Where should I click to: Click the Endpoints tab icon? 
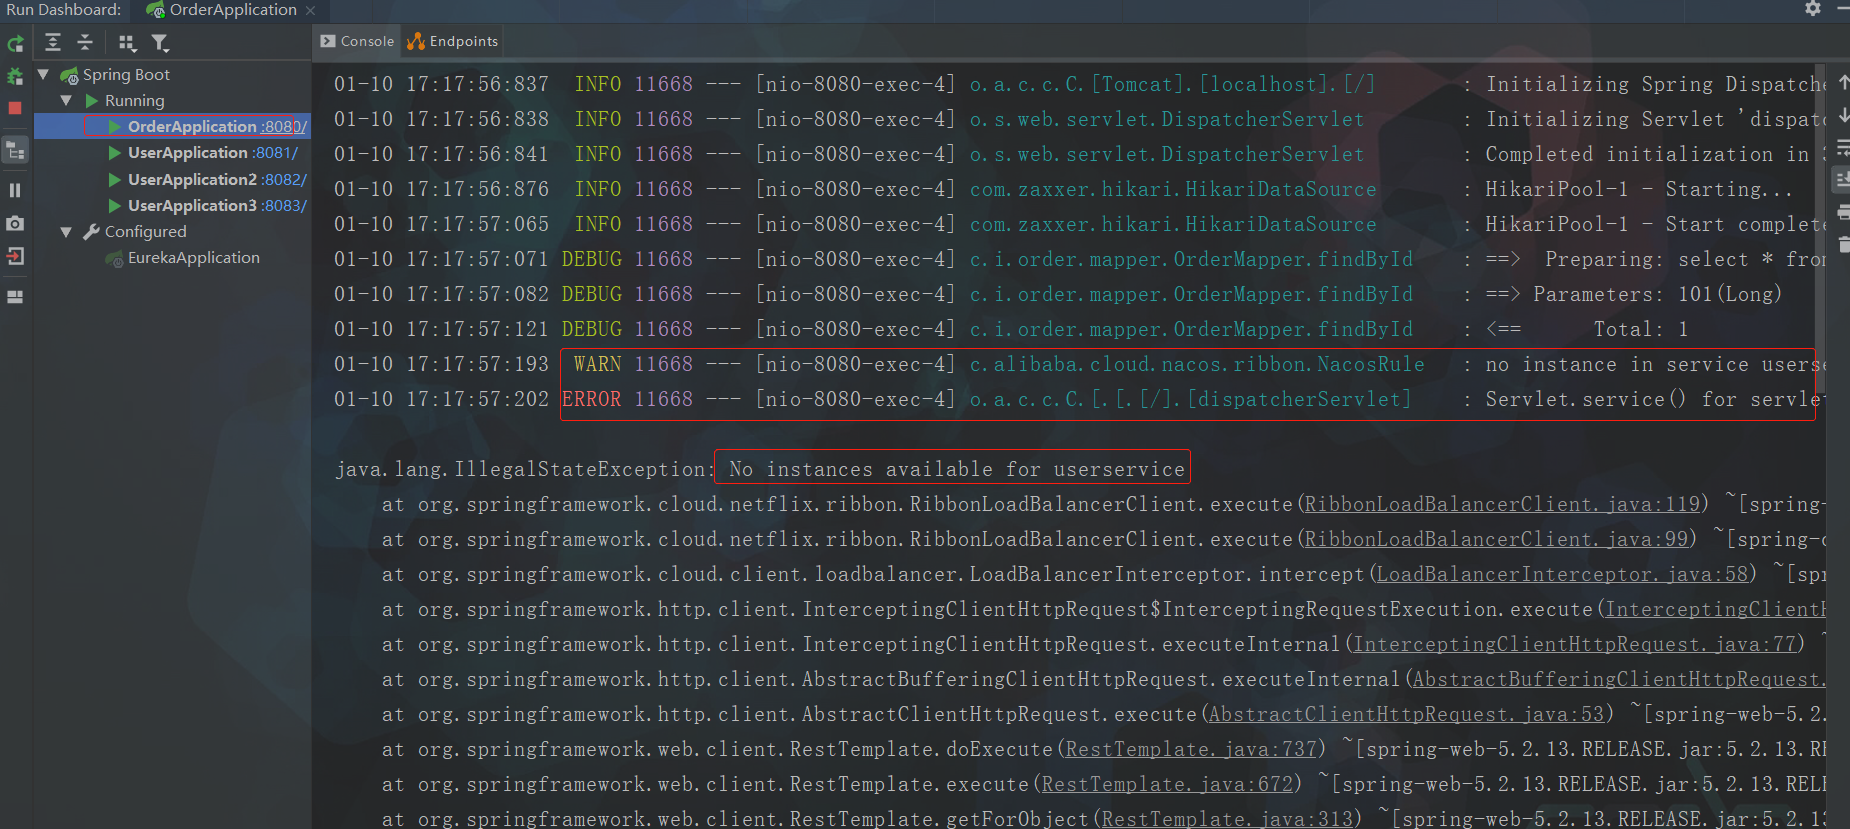415,41
